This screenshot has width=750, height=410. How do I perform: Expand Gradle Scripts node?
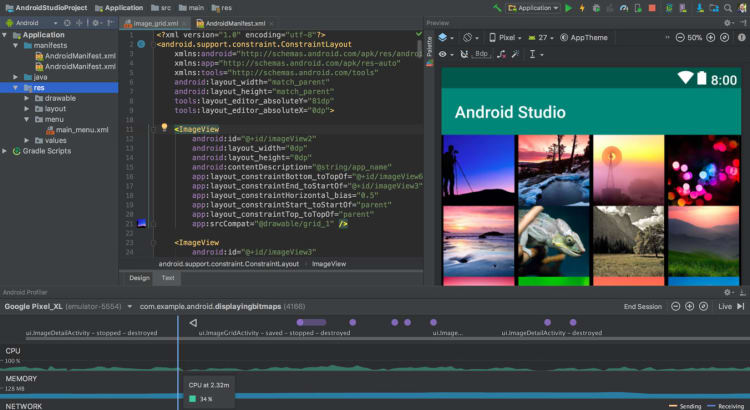coord(4,151)
